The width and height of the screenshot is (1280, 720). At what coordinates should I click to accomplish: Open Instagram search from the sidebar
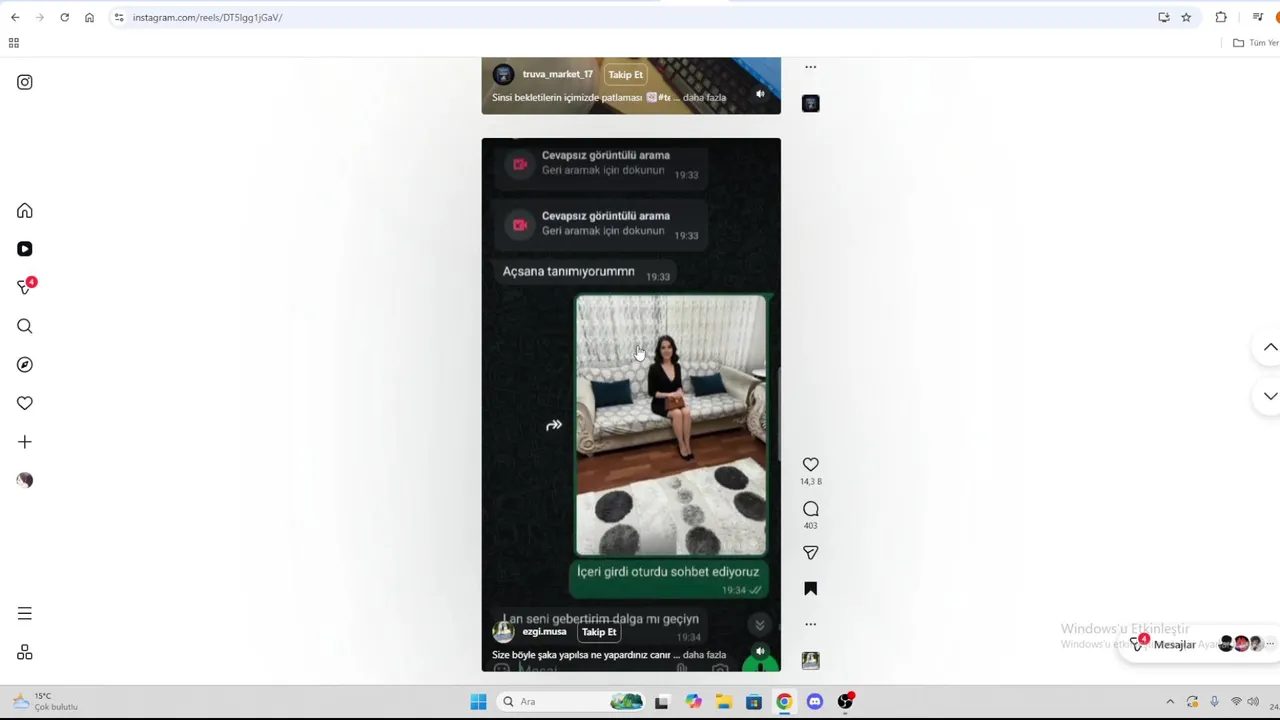coord(25,326)
